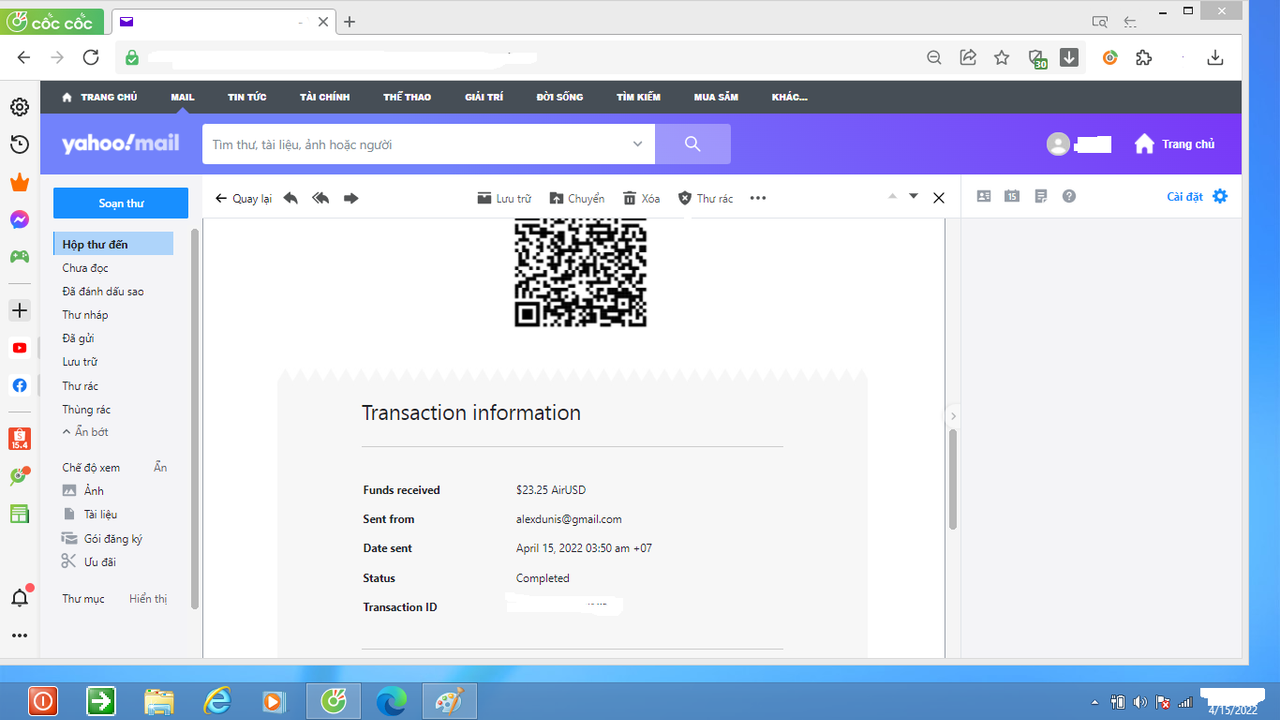Share page using share icon in address bar

pyautogui.click(x=968, y=58)
